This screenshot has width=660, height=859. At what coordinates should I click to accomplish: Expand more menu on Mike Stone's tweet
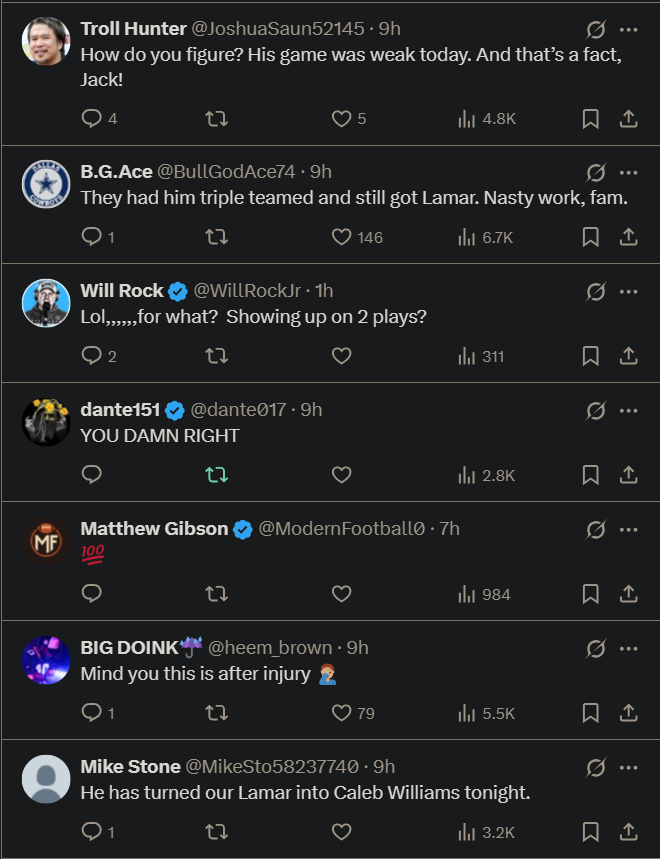pyautogui.click(x=628, y=767)
